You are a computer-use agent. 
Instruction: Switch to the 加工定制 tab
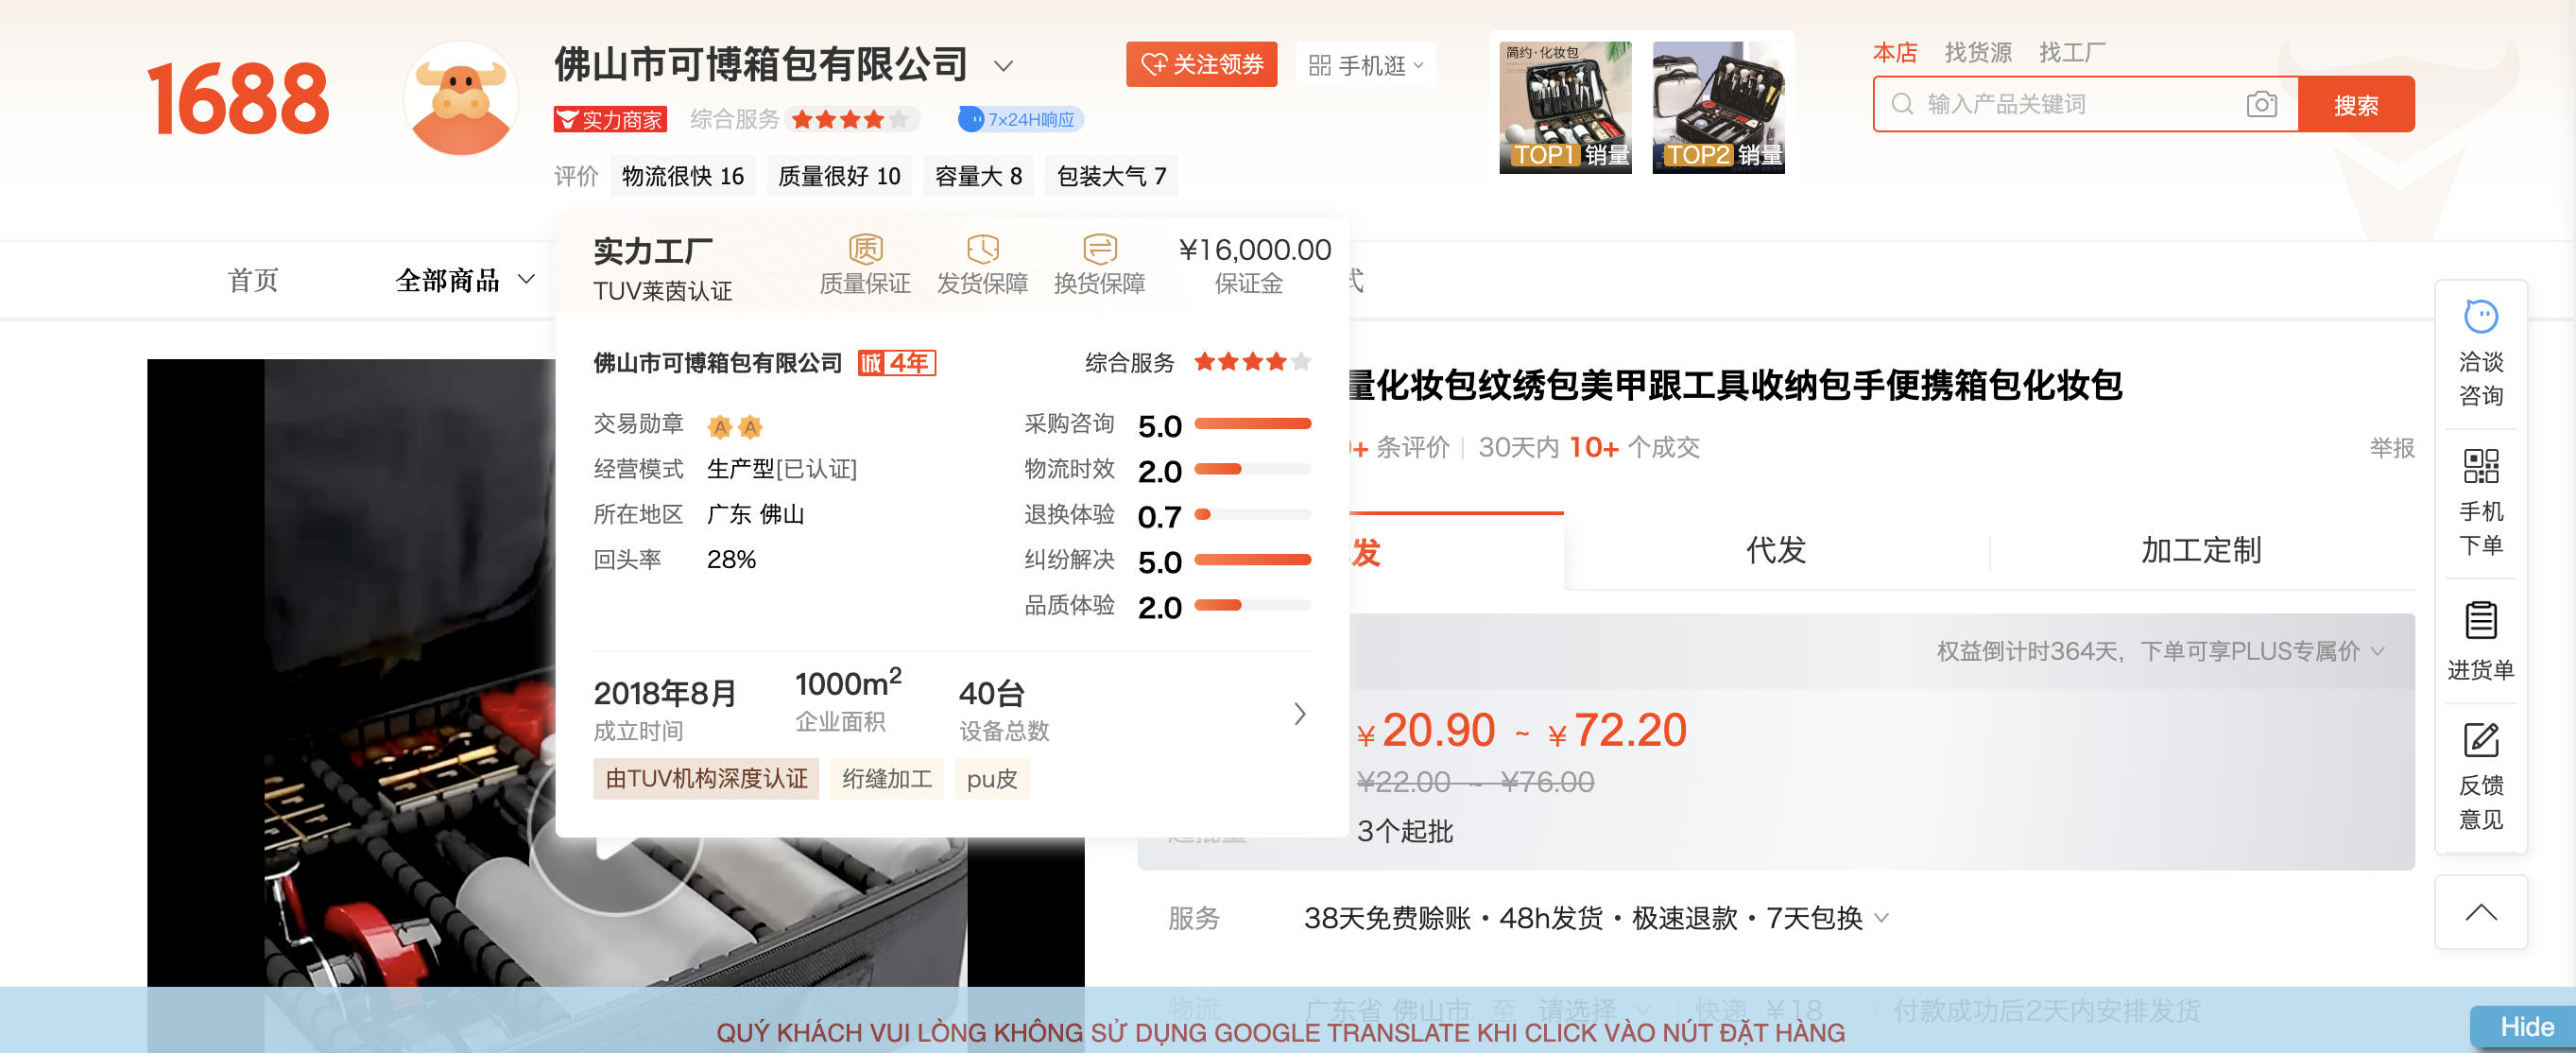[2201, 550]
